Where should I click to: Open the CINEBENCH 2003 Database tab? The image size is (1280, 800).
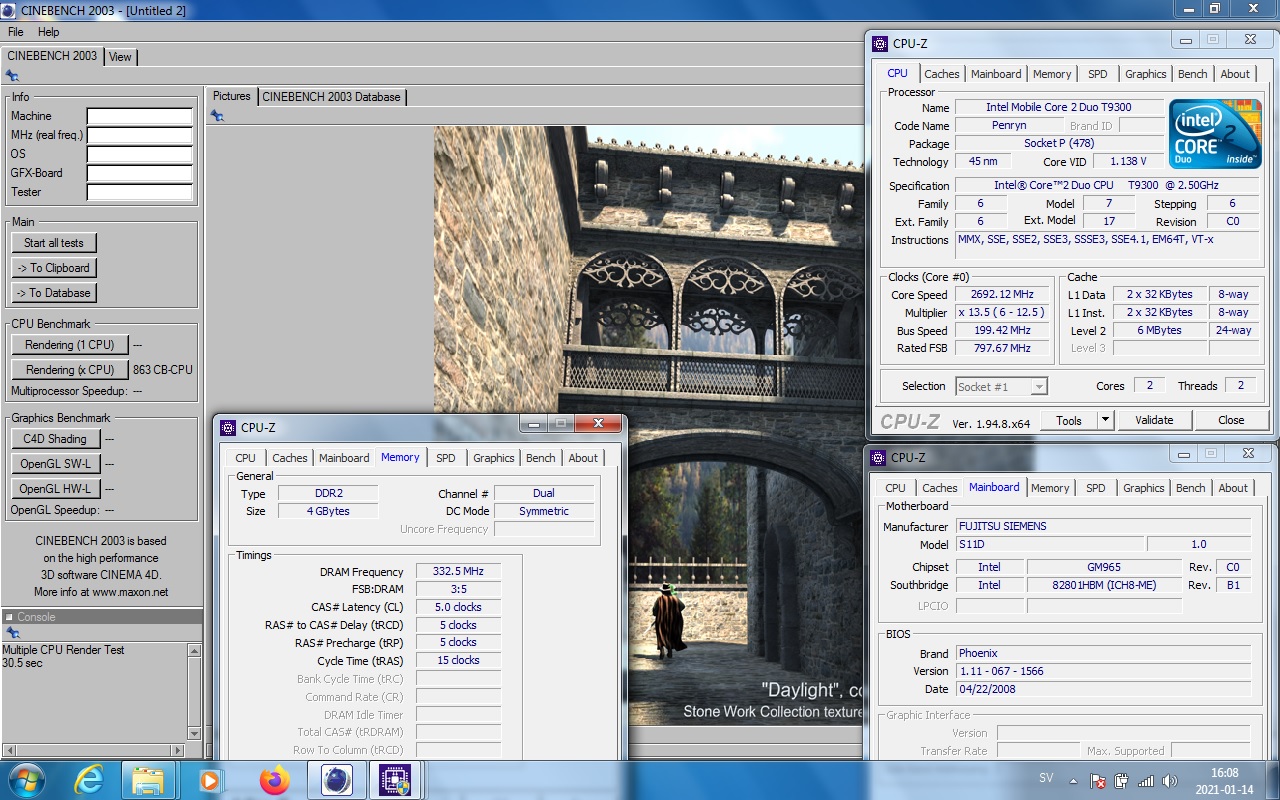332,97
